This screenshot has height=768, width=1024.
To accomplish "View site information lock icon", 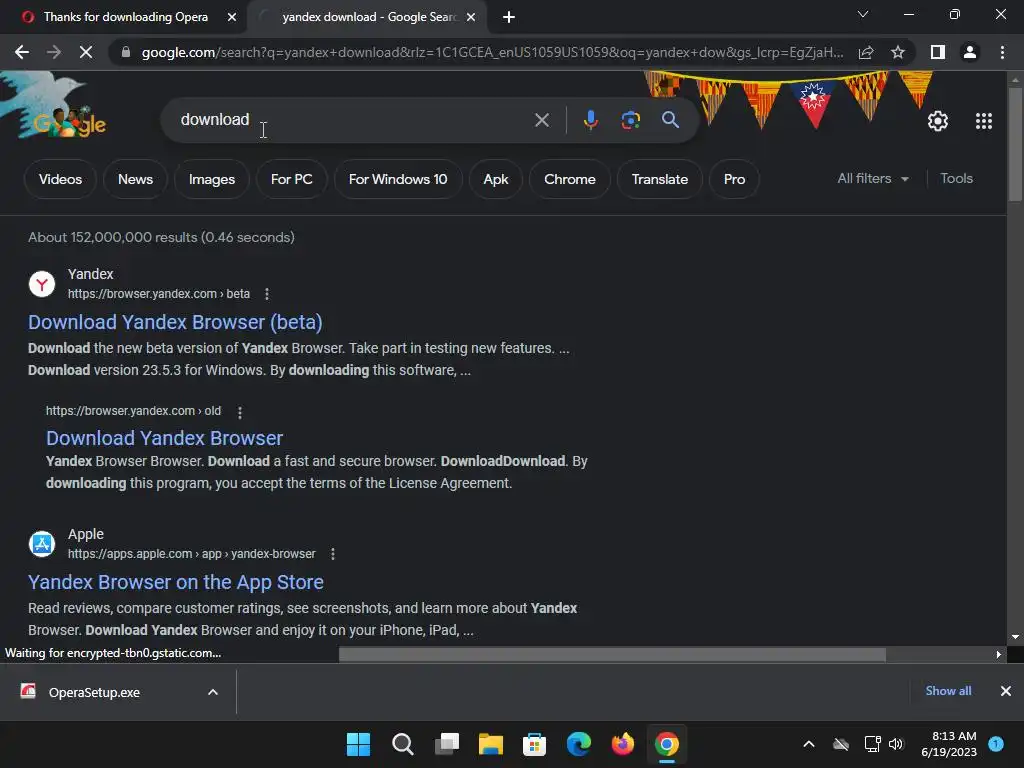I will click(x=126, y=52).
